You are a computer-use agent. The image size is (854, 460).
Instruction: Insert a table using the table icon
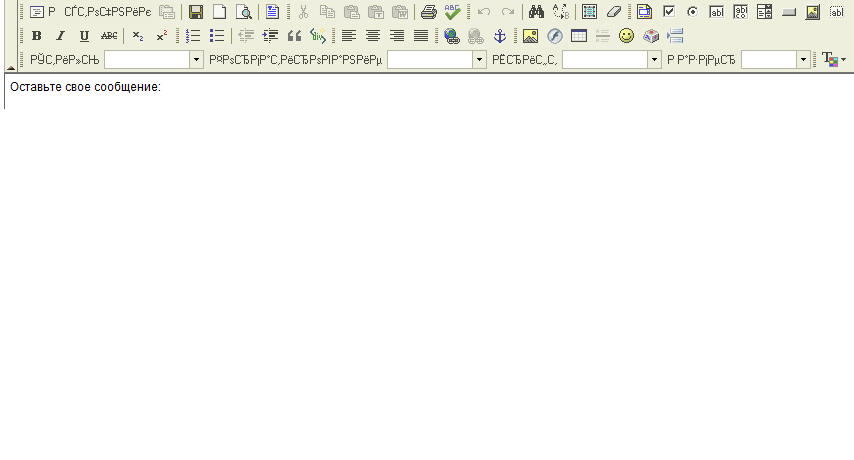click(x=579, y=36)
